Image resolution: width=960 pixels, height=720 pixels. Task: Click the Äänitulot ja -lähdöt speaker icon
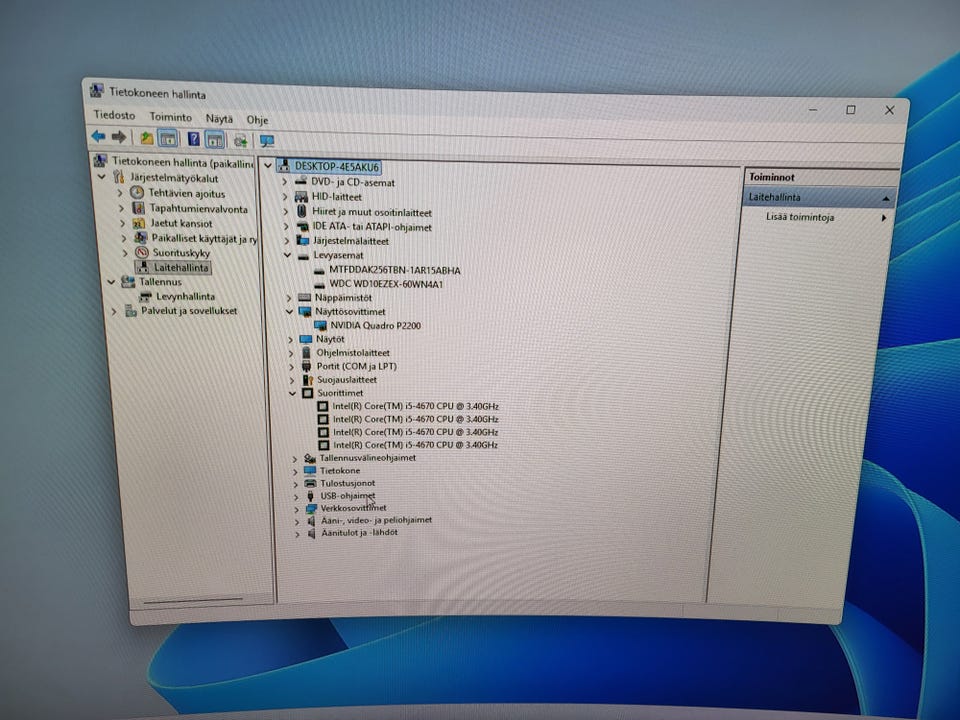coord(311,533)
